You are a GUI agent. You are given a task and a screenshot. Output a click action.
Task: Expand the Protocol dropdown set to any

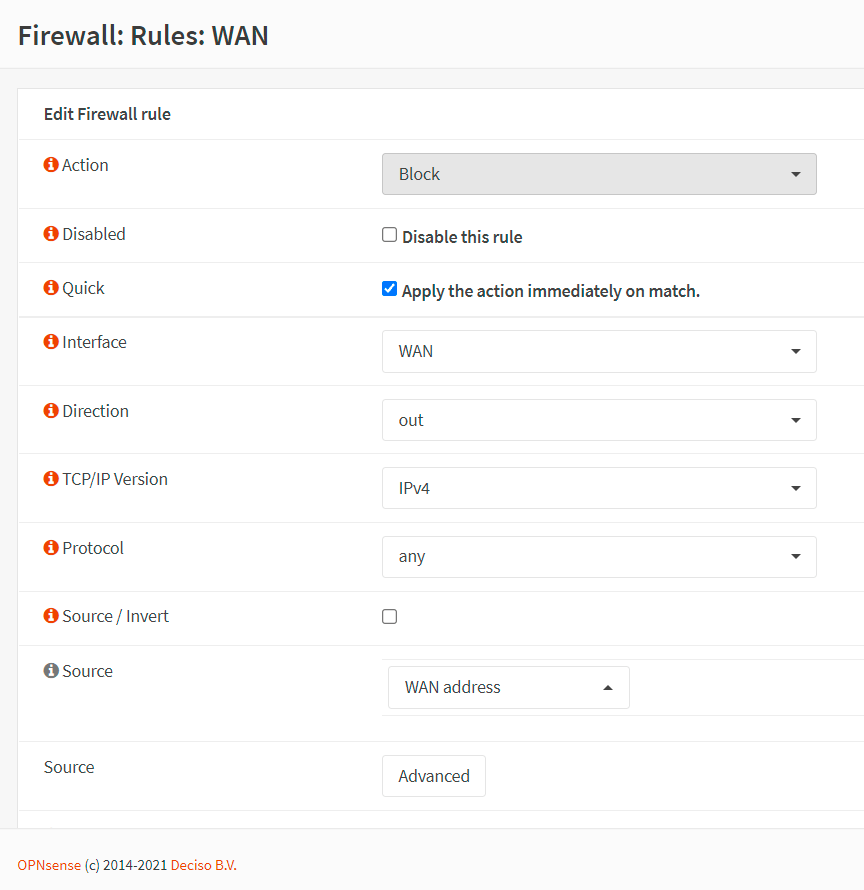tap(599, 557)
